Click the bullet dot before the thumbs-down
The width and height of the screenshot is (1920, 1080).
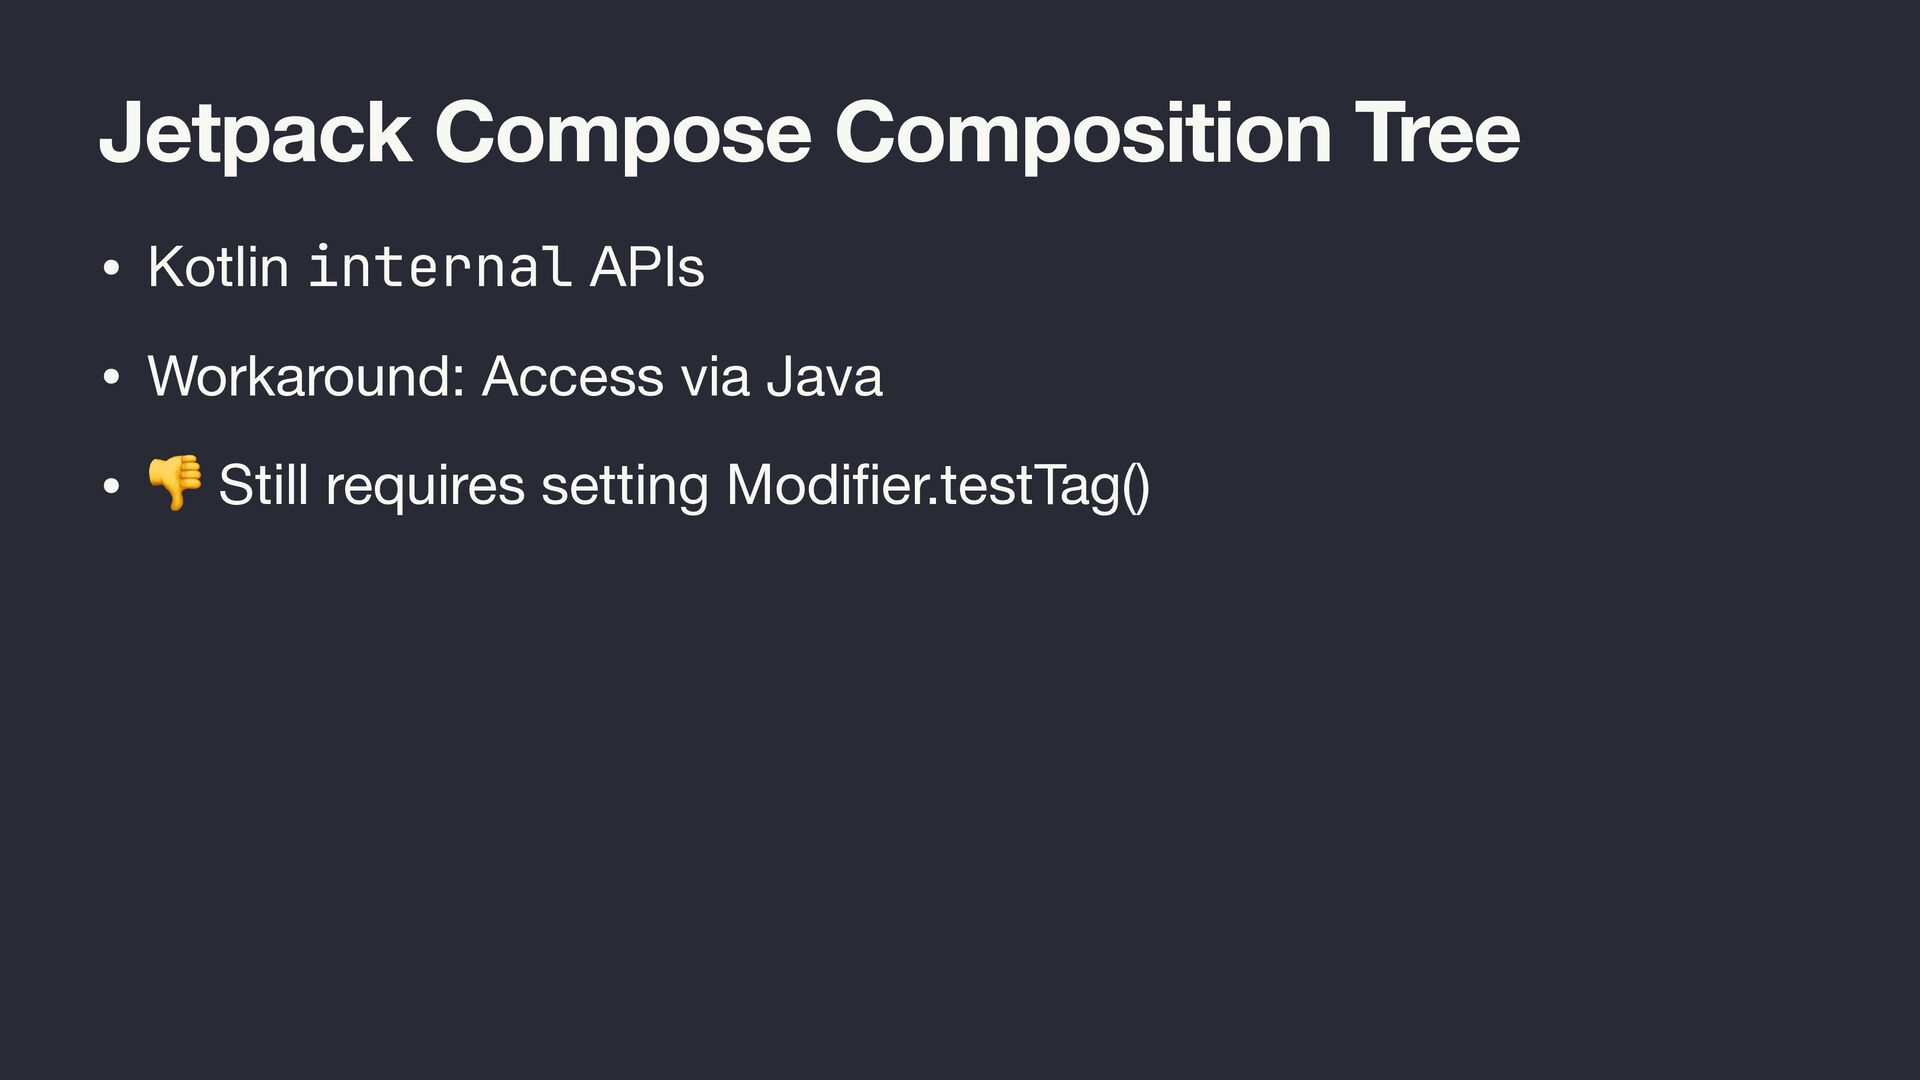tap(111, 487)
